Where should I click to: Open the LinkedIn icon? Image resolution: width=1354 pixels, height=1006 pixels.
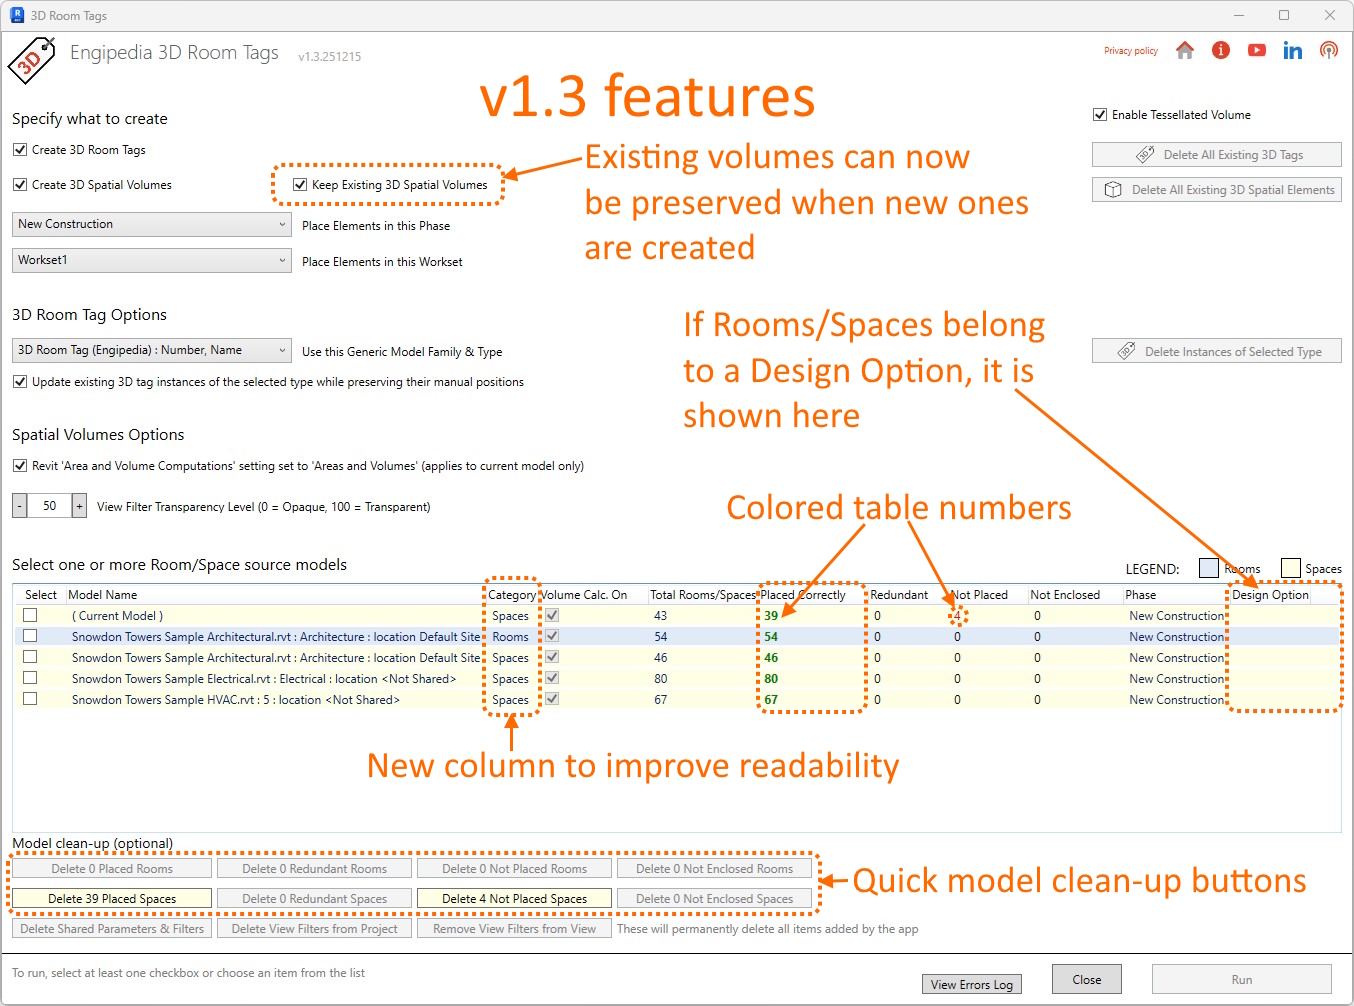(1292, 50)
